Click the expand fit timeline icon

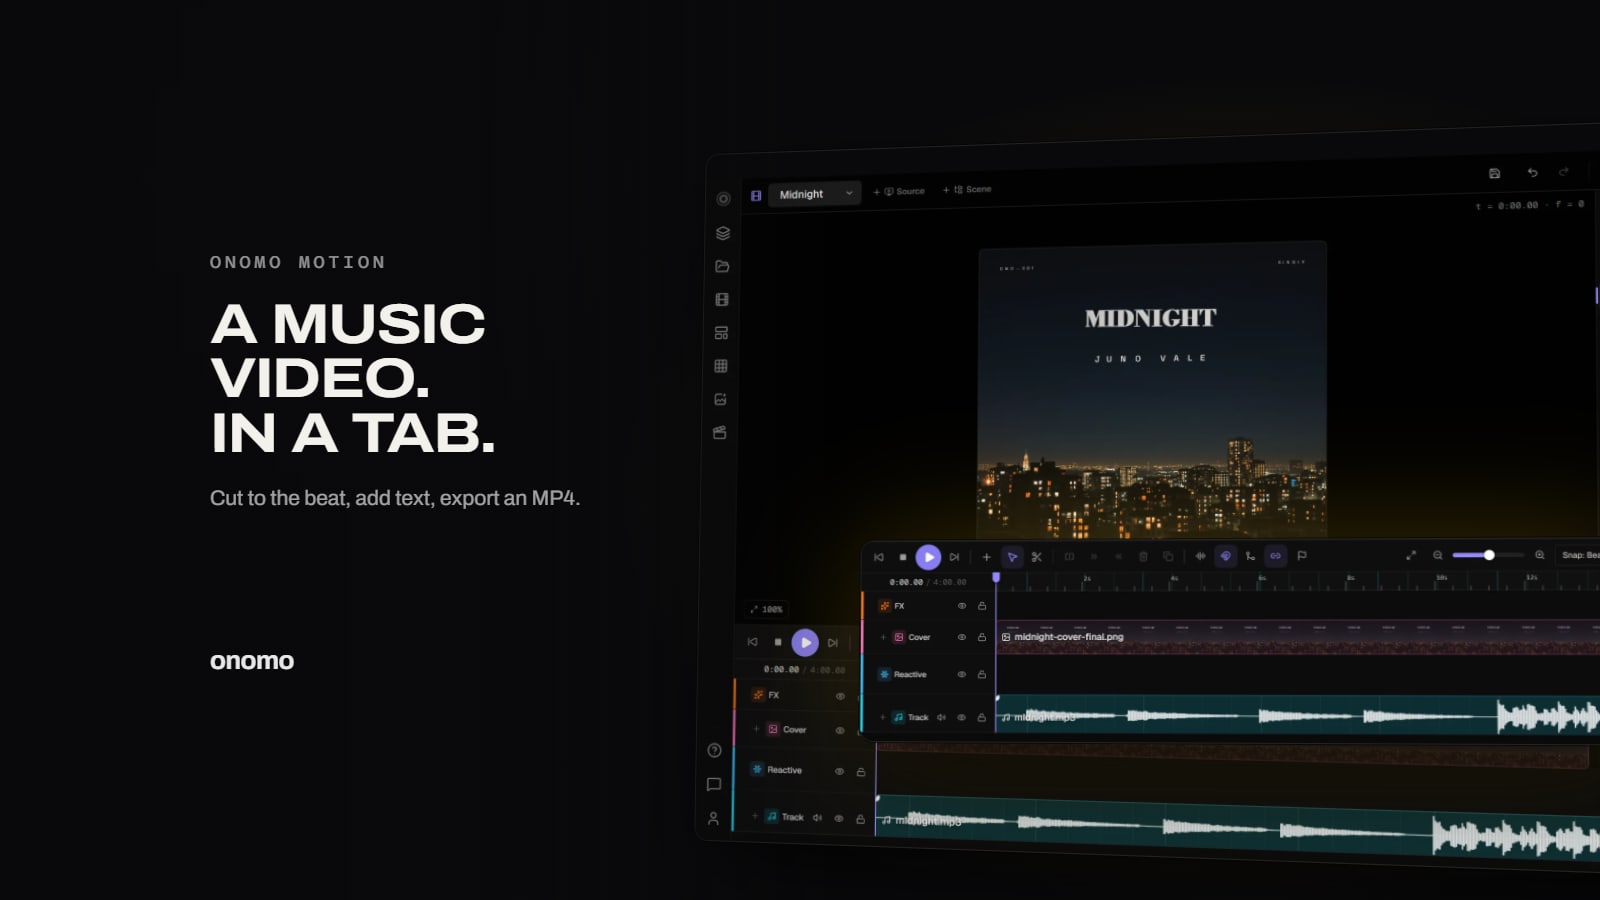[x=1411, y=555]
